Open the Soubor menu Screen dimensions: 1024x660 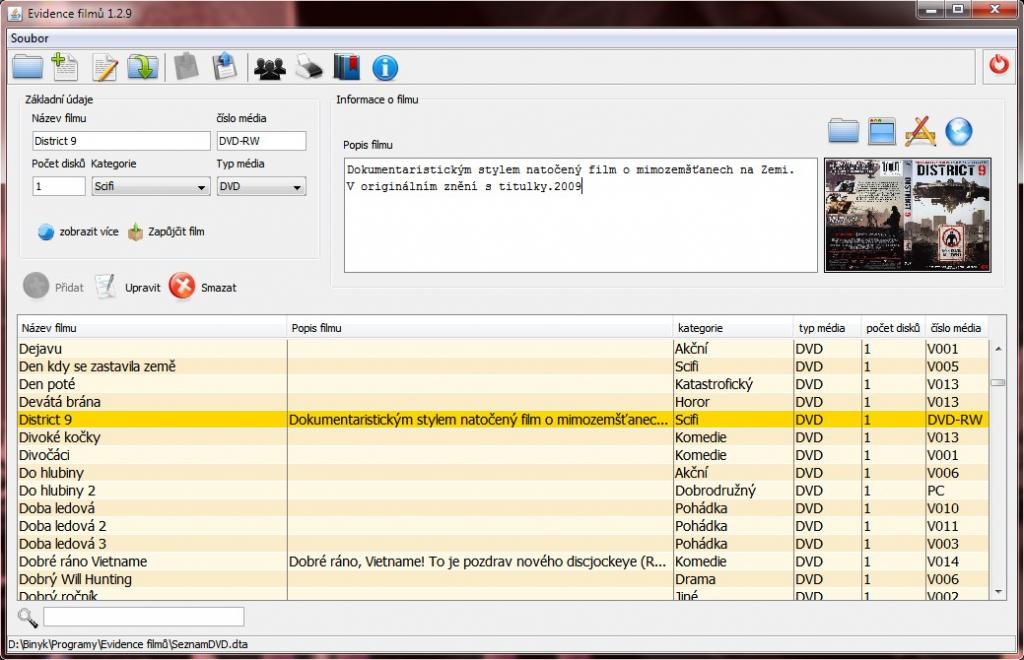pyautogui.click(x=30, y=38)
